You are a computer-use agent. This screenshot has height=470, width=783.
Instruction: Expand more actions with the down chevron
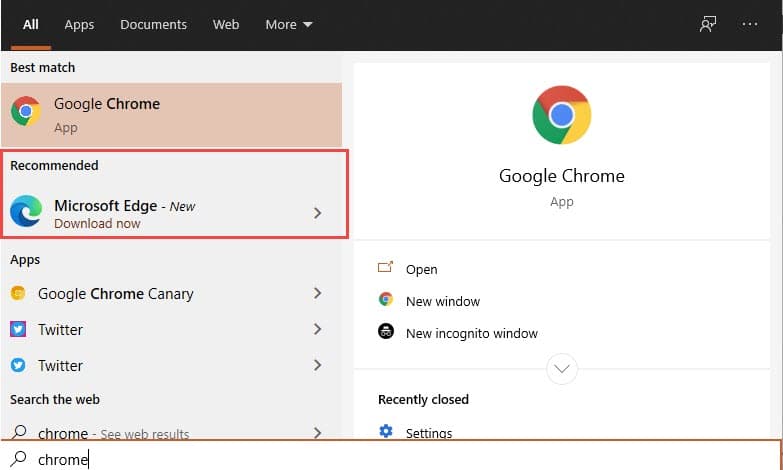coord(562,369)
